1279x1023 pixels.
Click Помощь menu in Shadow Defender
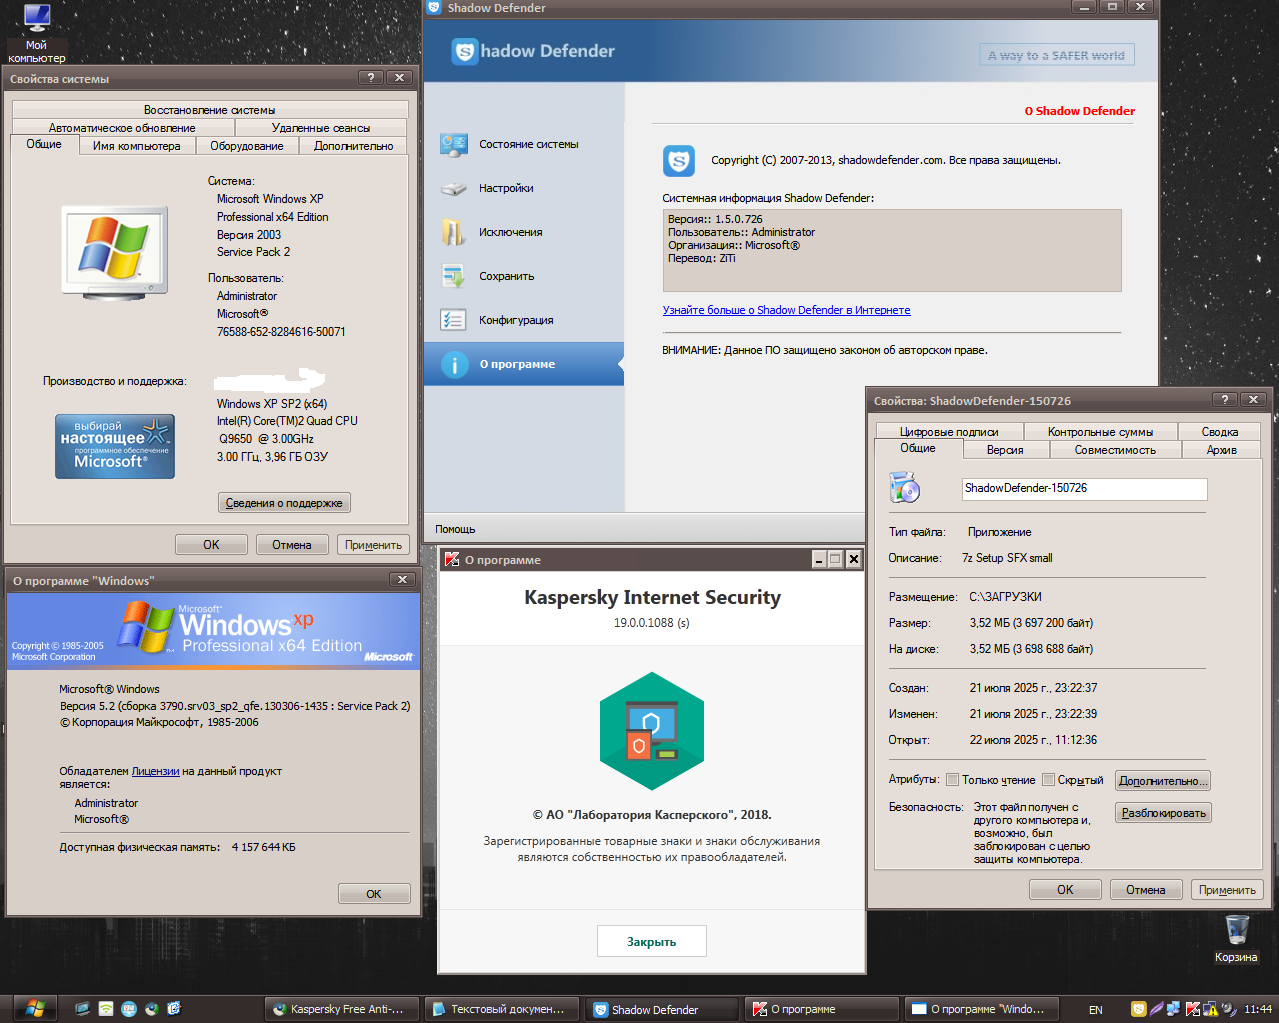tap(455, 529)
